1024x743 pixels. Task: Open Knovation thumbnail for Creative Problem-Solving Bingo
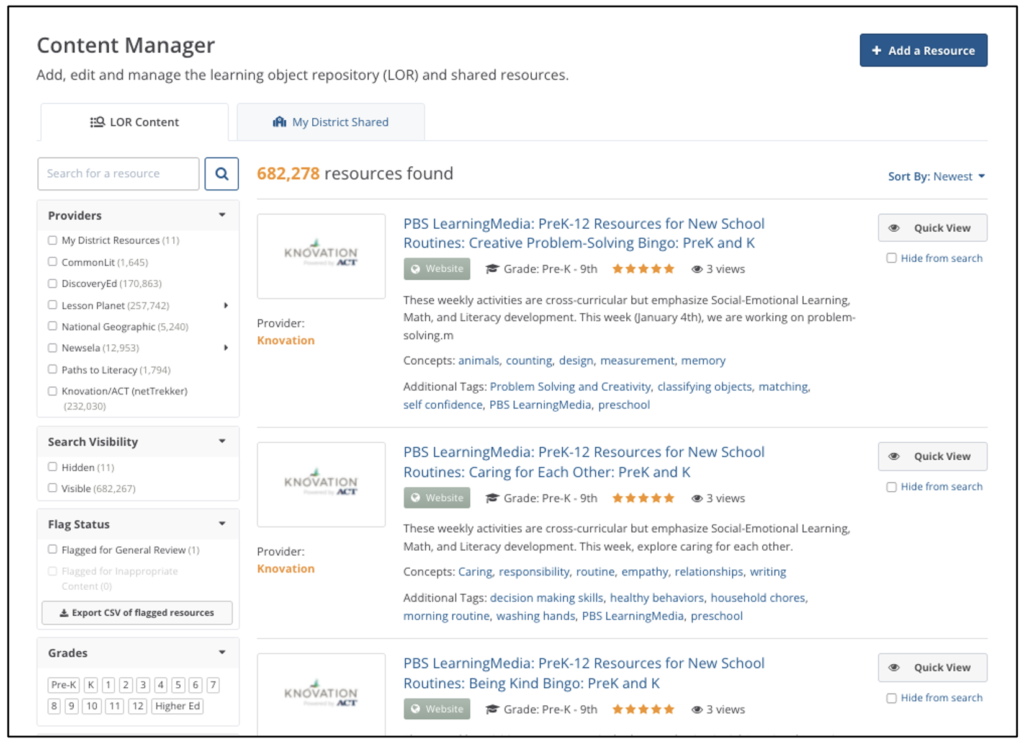[x=321, y=256]
